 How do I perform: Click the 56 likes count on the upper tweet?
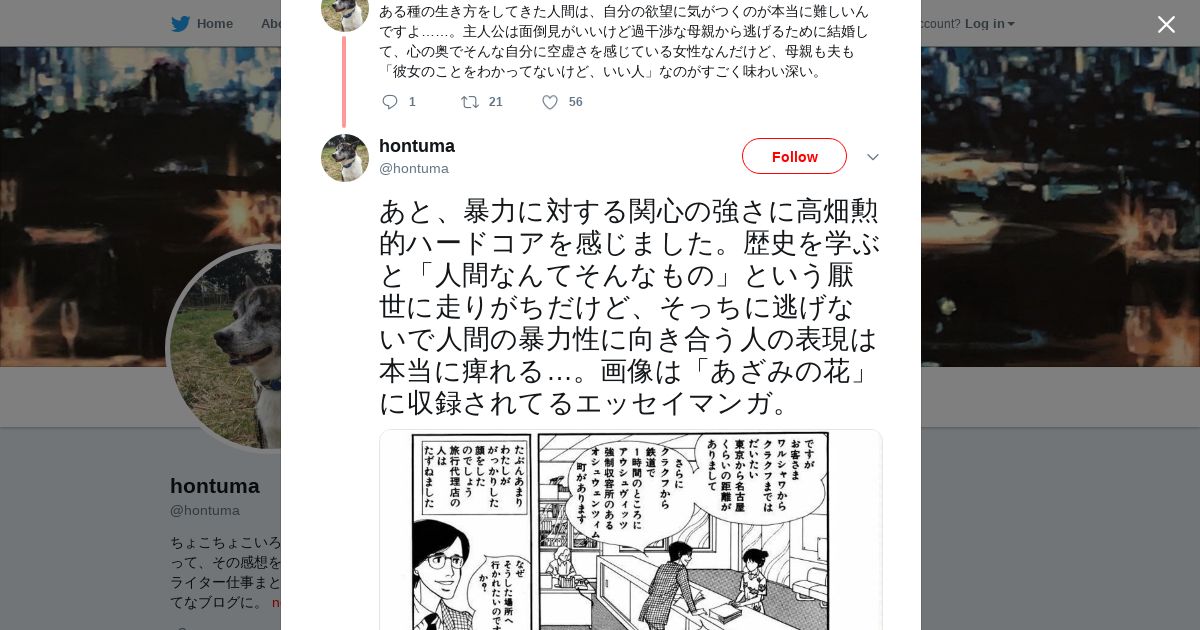tap(575, 102)
